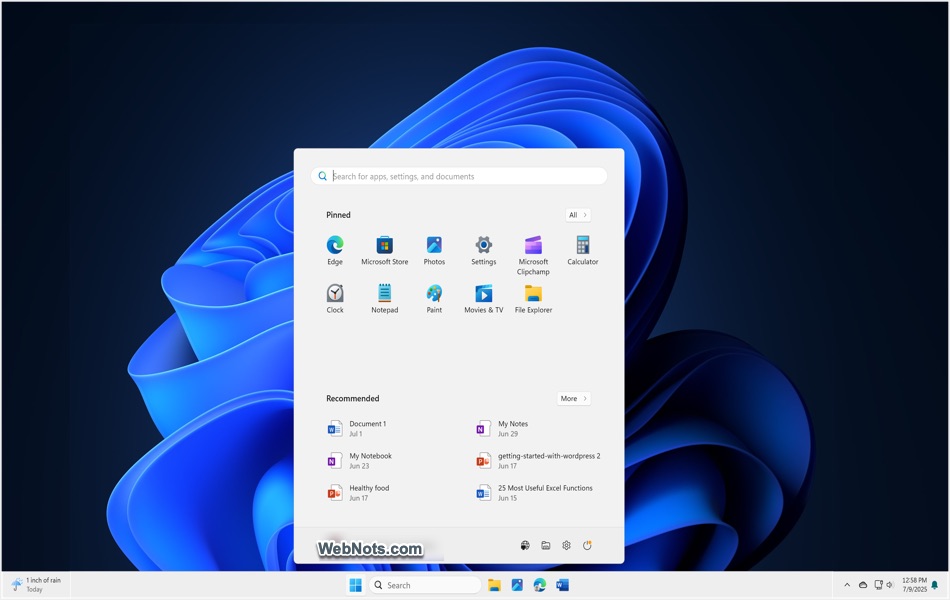This screenshot has height=600, width=950.
Task: Click the Start menu search field
Action: point(459,176)
